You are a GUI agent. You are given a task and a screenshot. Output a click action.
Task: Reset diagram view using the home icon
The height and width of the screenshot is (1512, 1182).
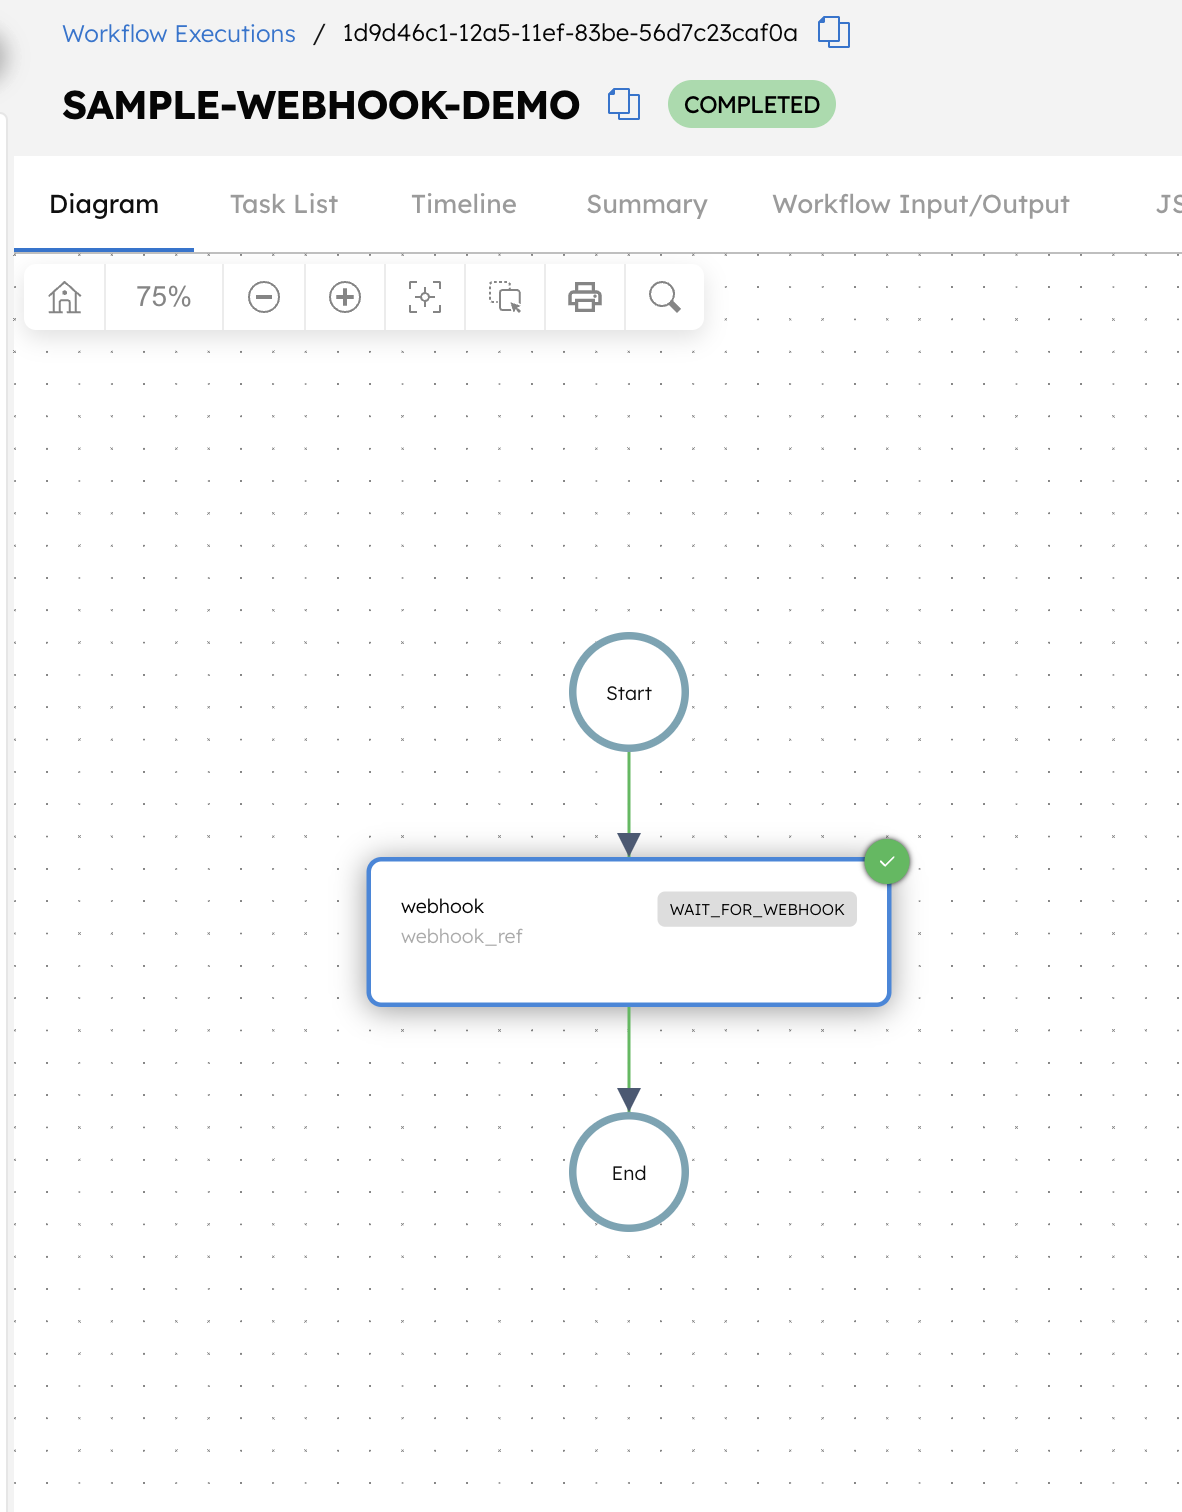tap(63, 297)
